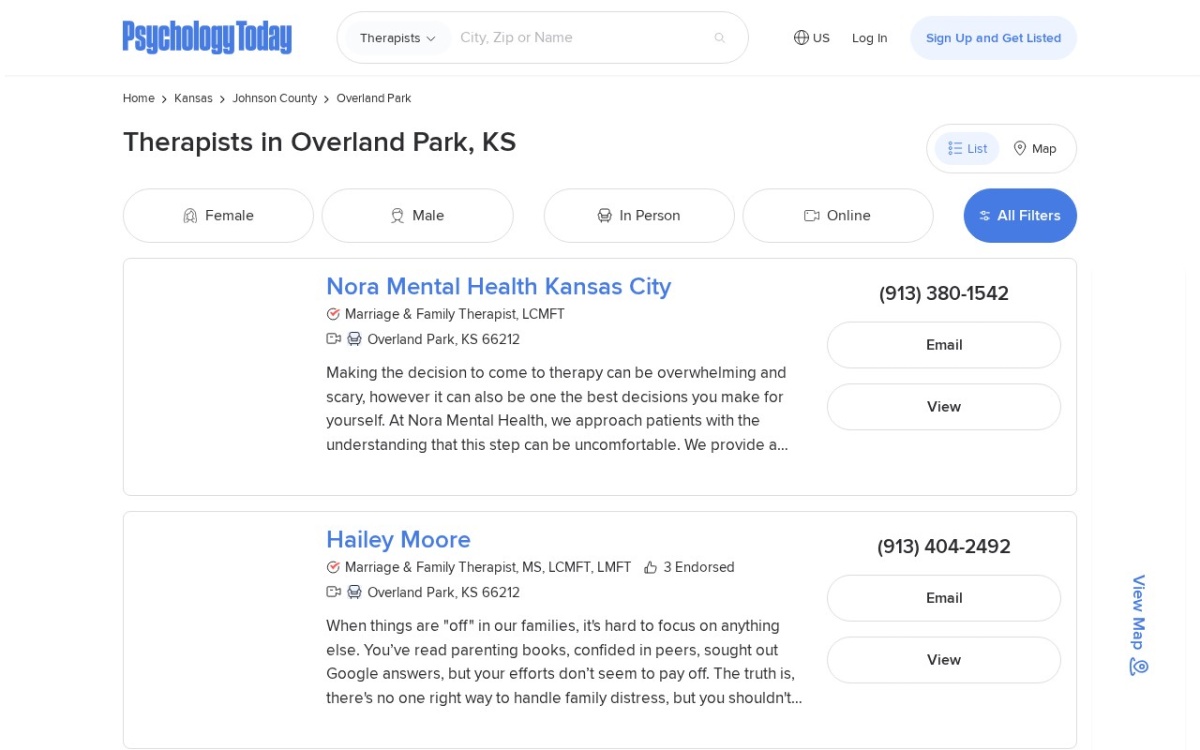Click the search magnifier icon
This screenshot has height=750, width=1200.
coord(719,38)
